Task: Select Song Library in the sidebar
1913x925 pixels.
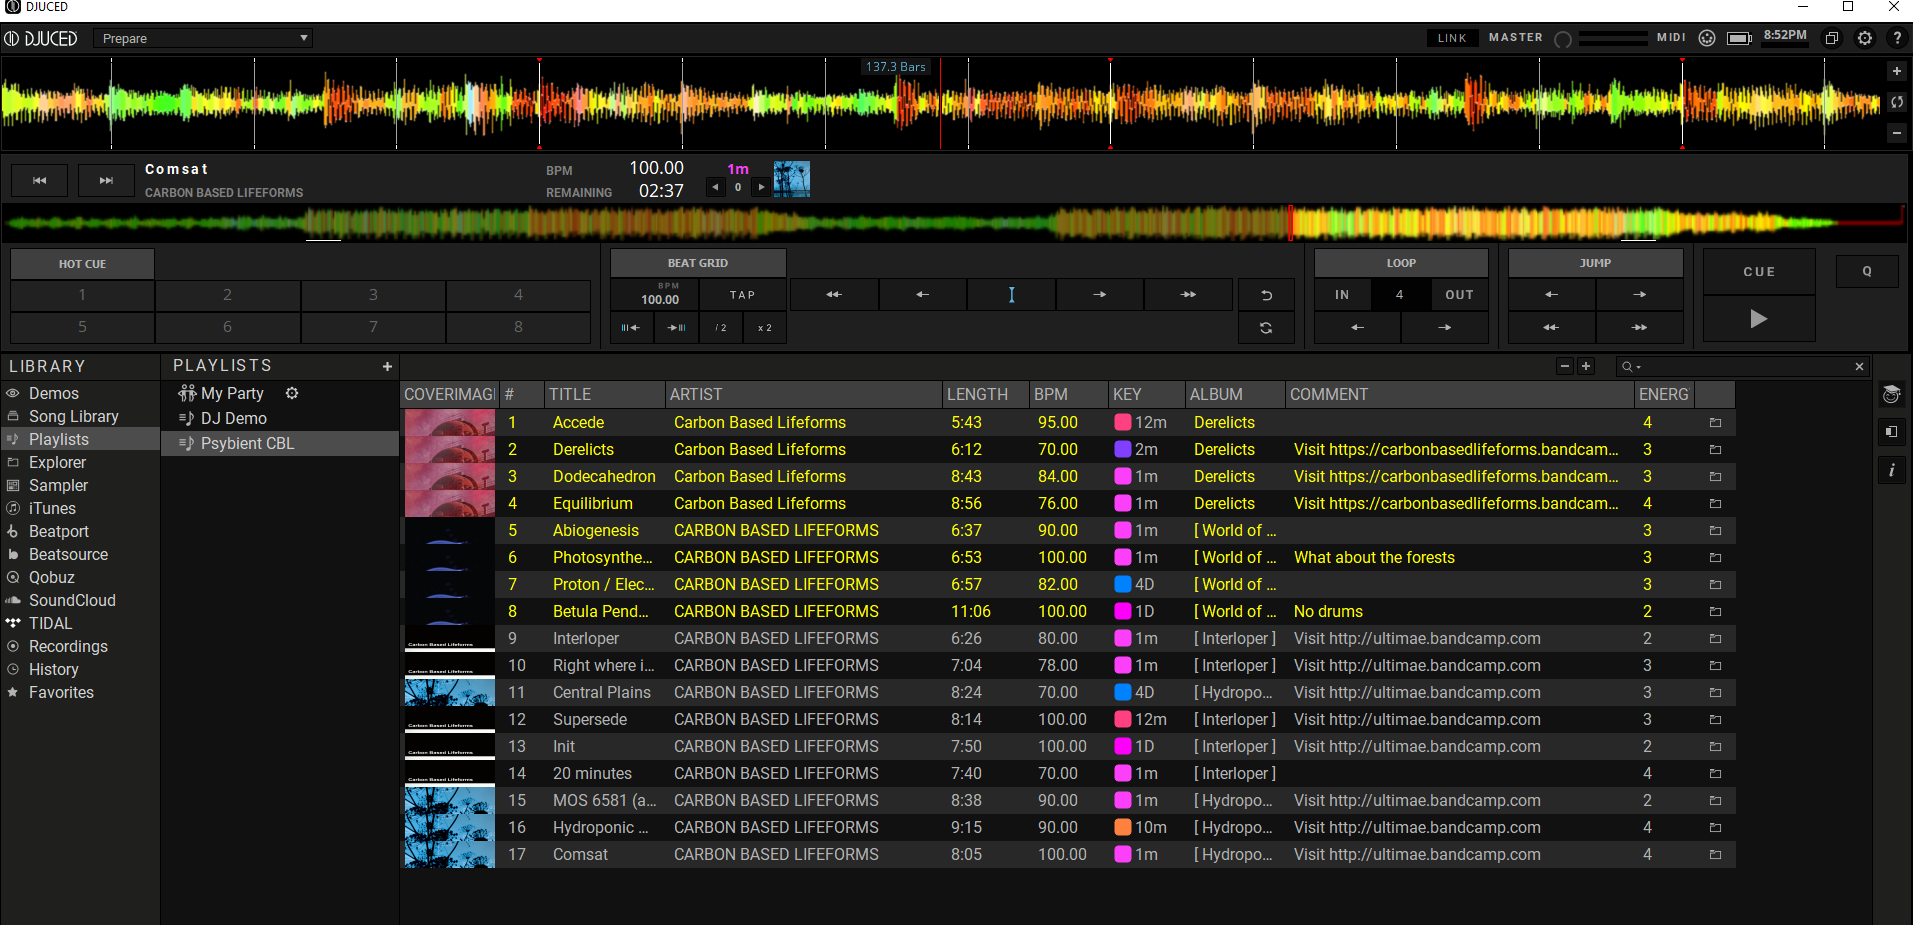Action: click(x=73, y=417)
